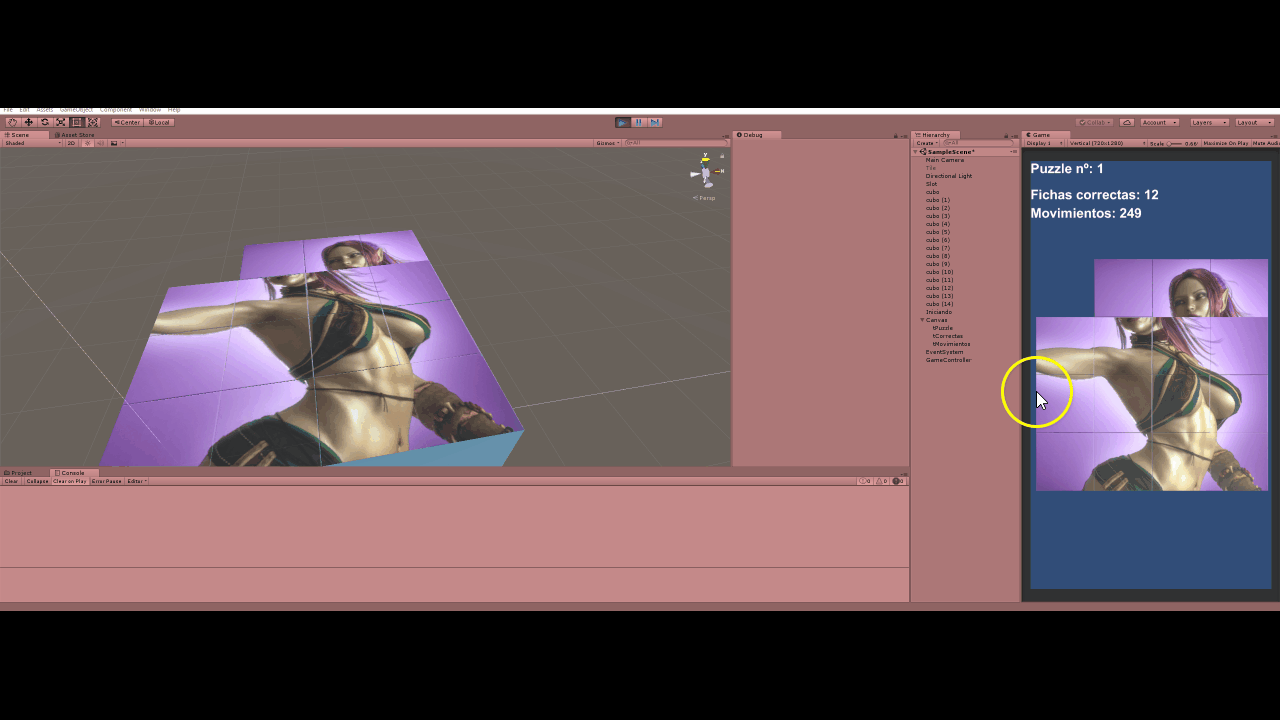Viewport: 1280px width, 720px height.
Task: Open the File menu
Action: pyautogui.click(x=8, y=109)
